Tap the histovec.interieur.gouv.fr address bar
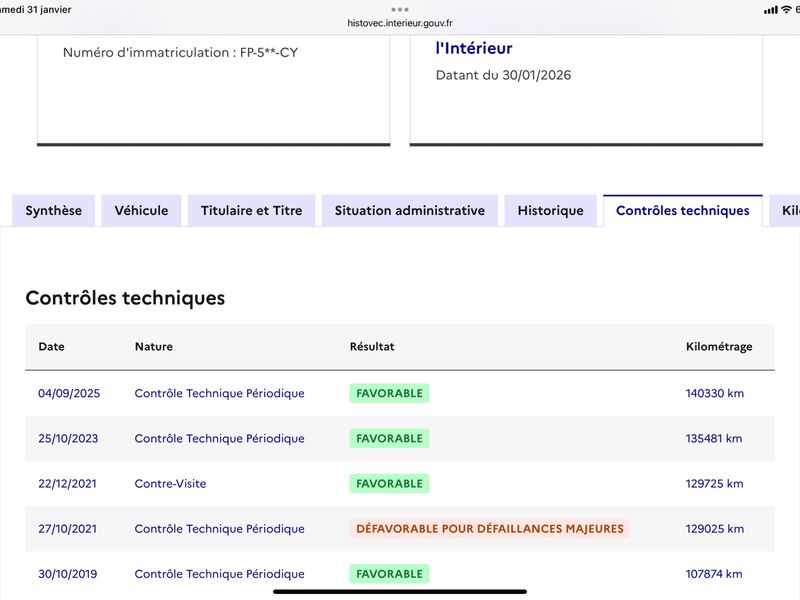 tap(400, 23)
